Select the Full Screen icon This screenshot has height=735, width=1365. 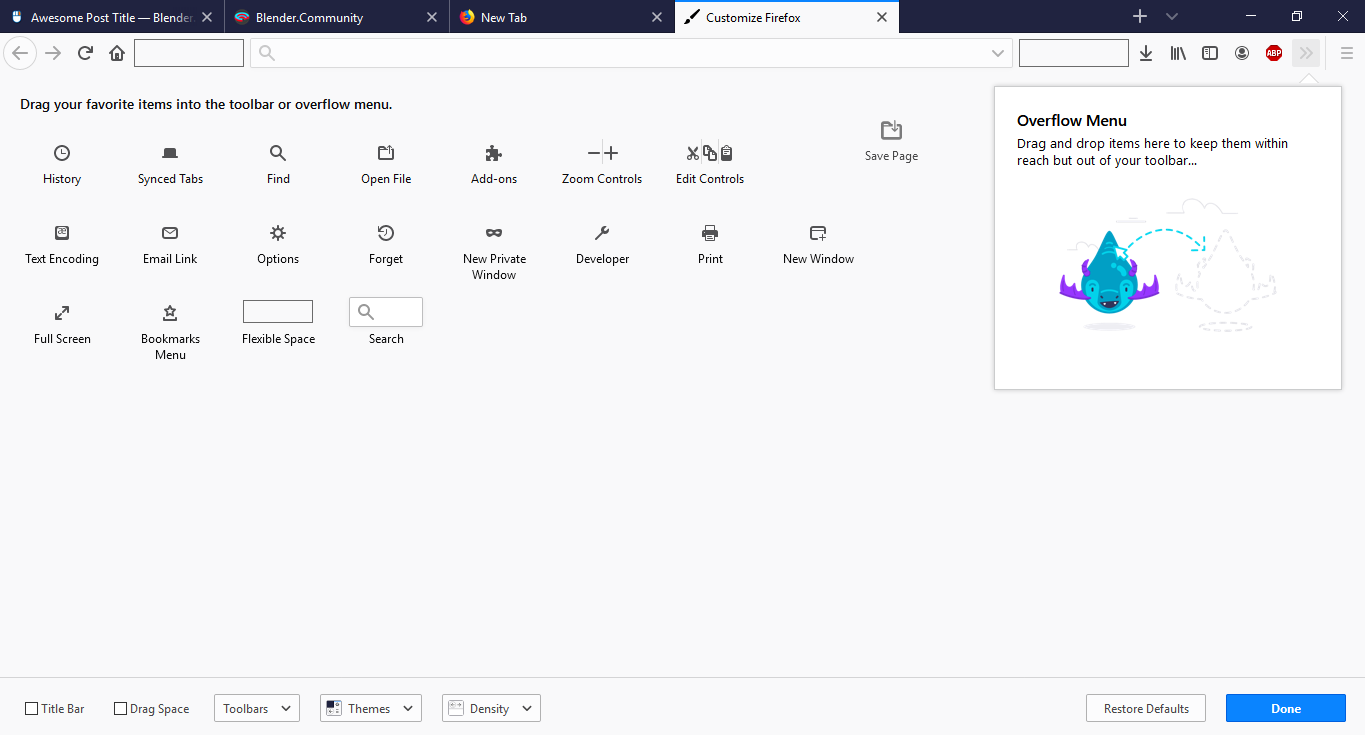(62, 313)
